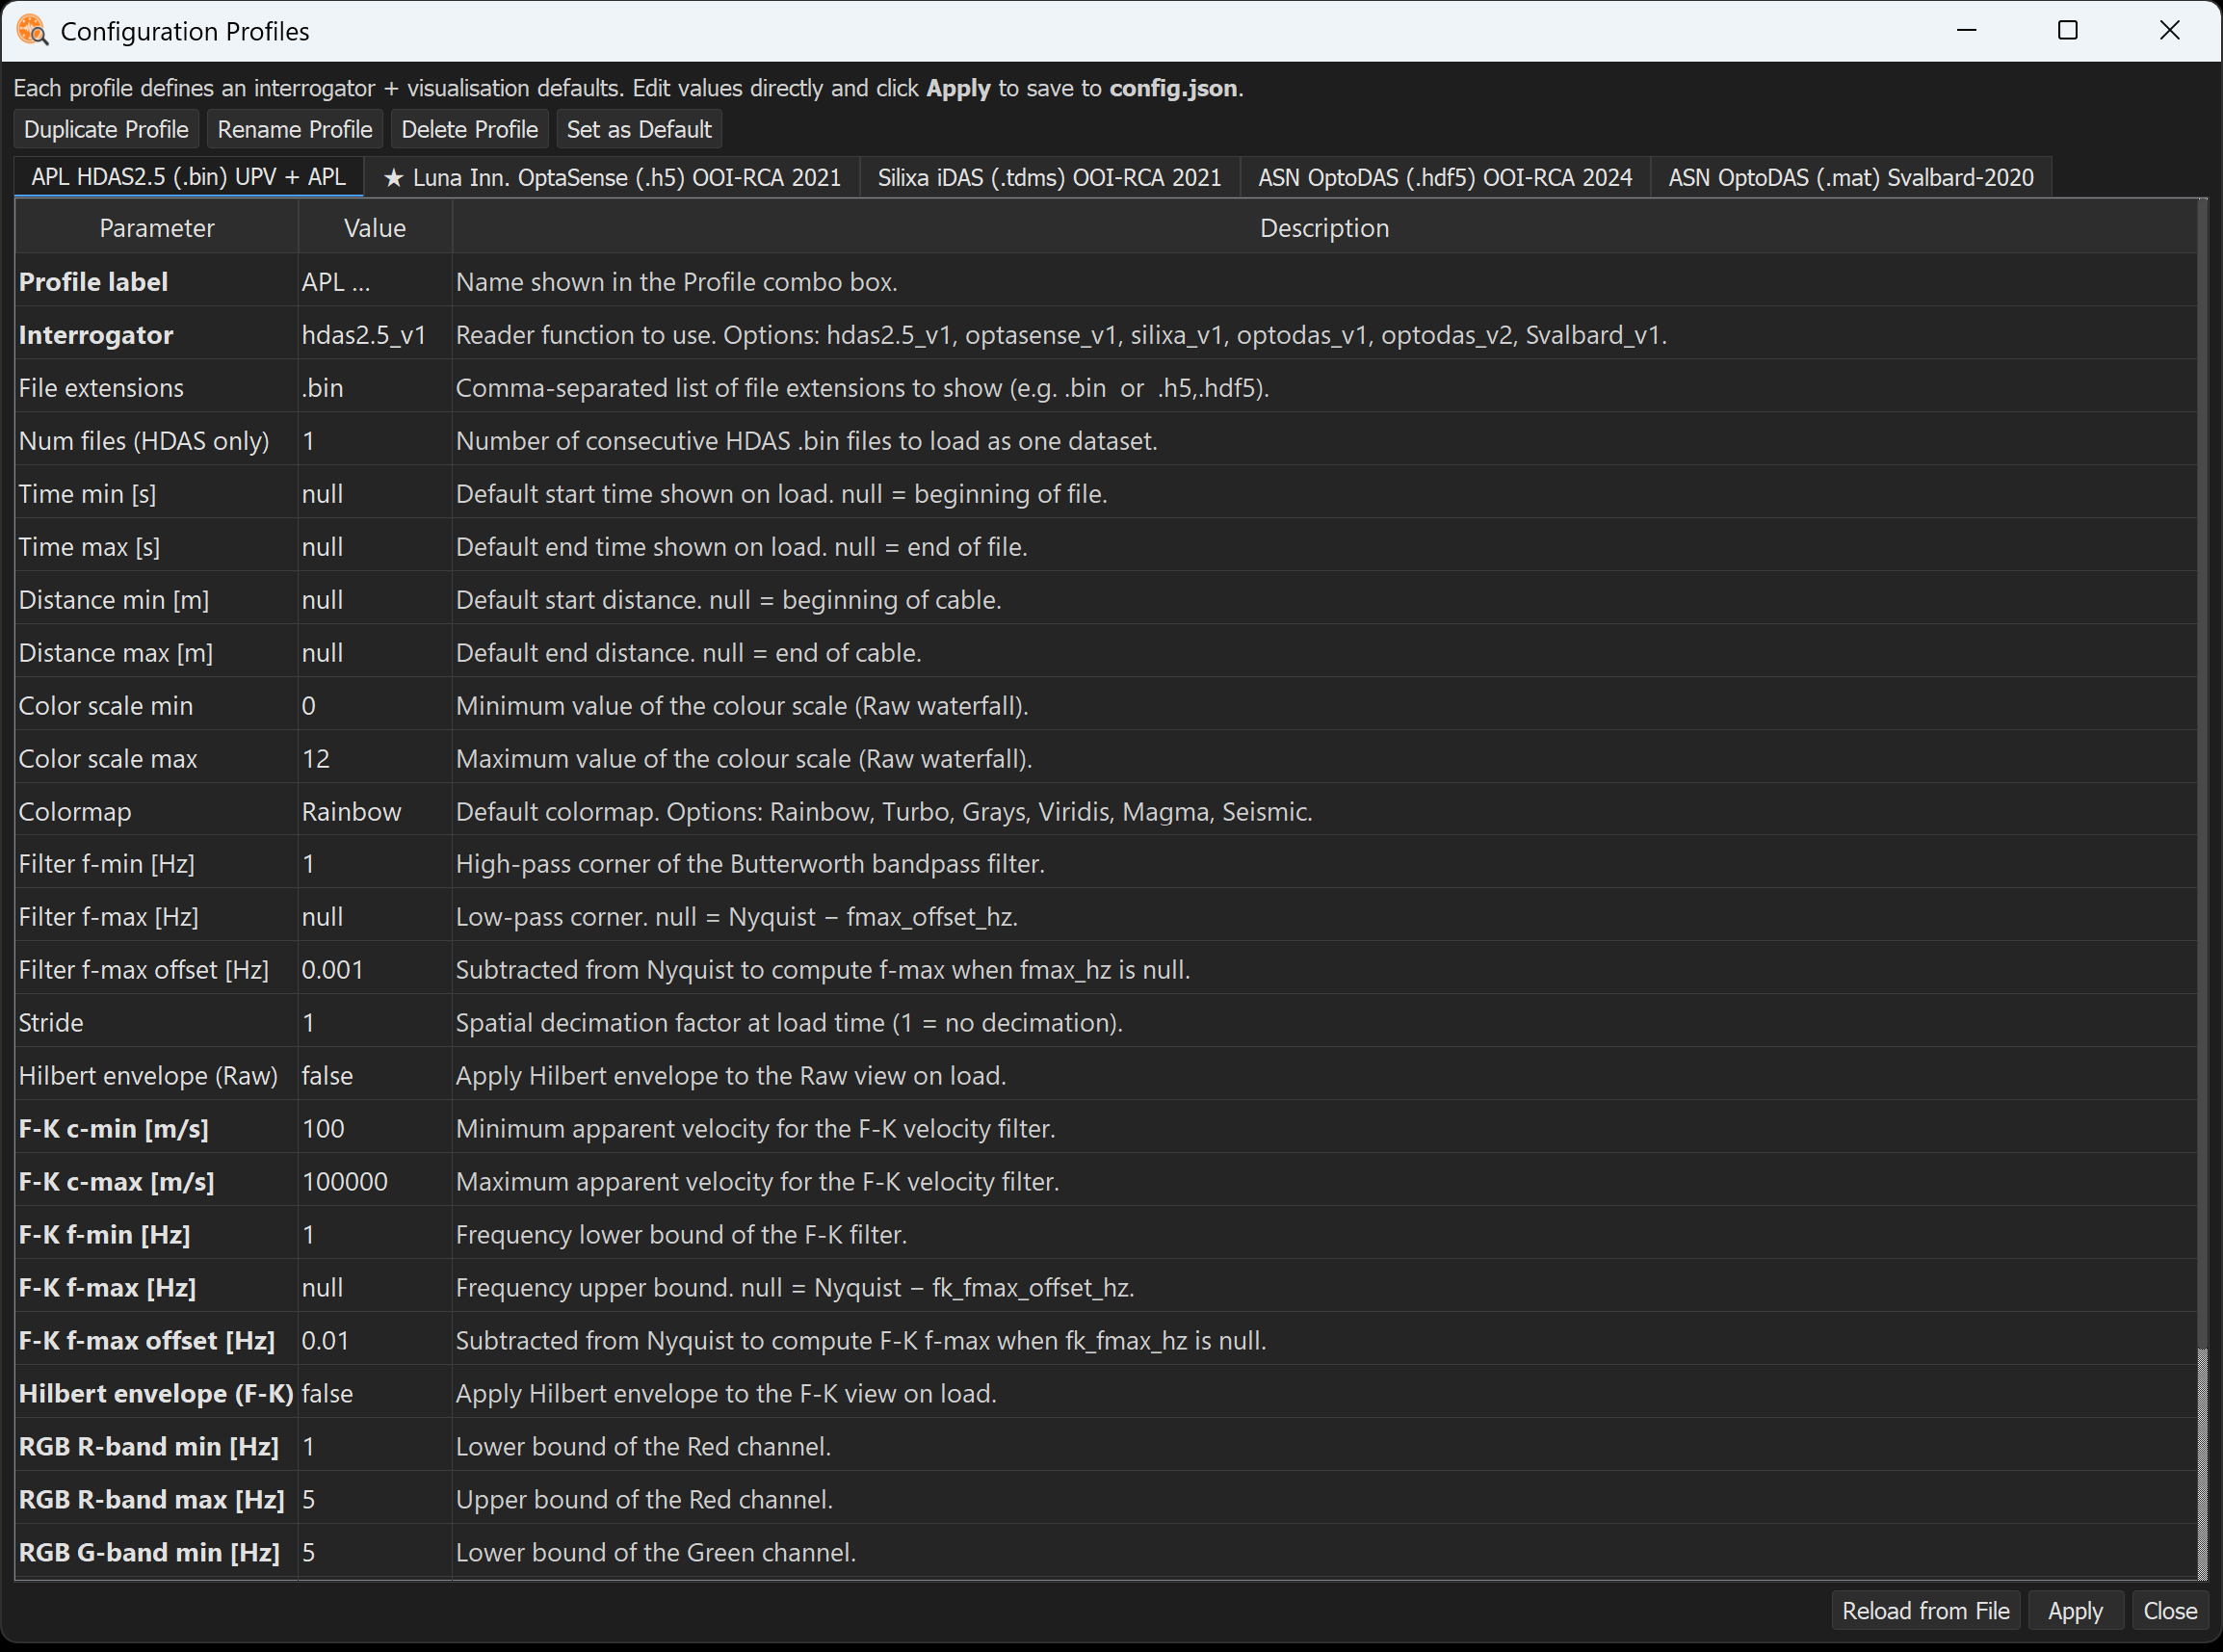Edit Time max [s] null value
The height and width of the screenshot is (1652, 2223).
tap(375, 547)
